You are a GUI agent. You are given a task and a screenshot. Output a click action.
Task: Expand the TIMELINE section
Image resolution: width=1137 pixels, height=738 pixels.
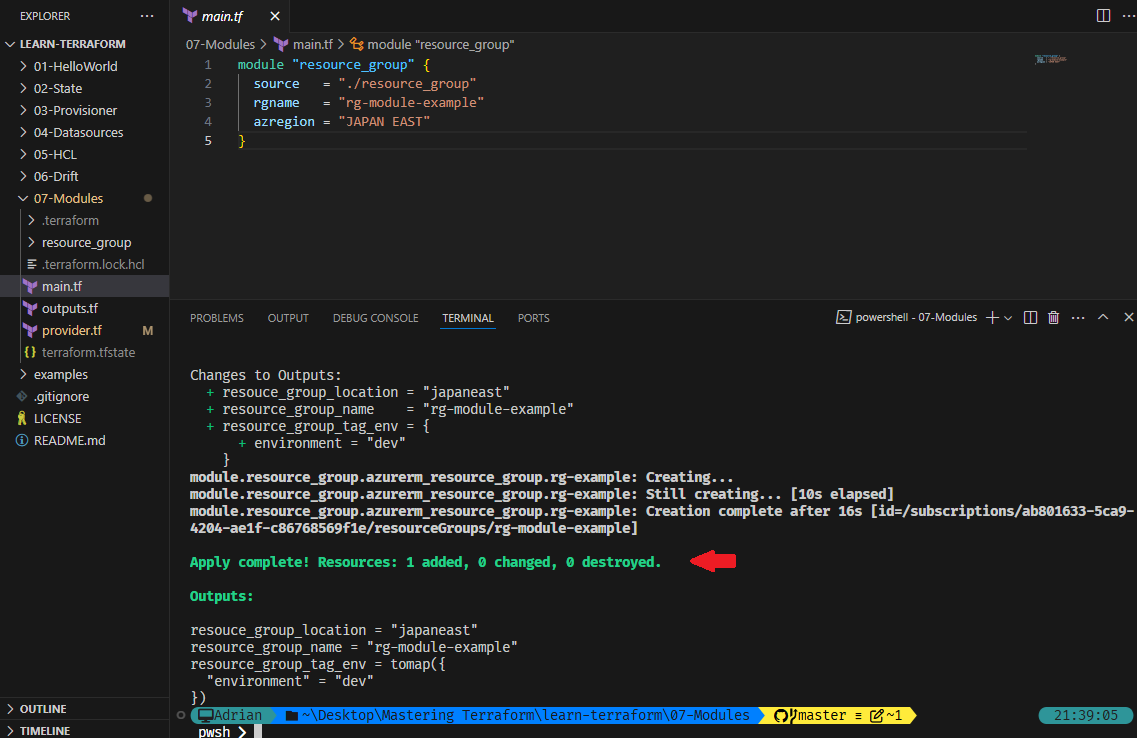[84, 730]
